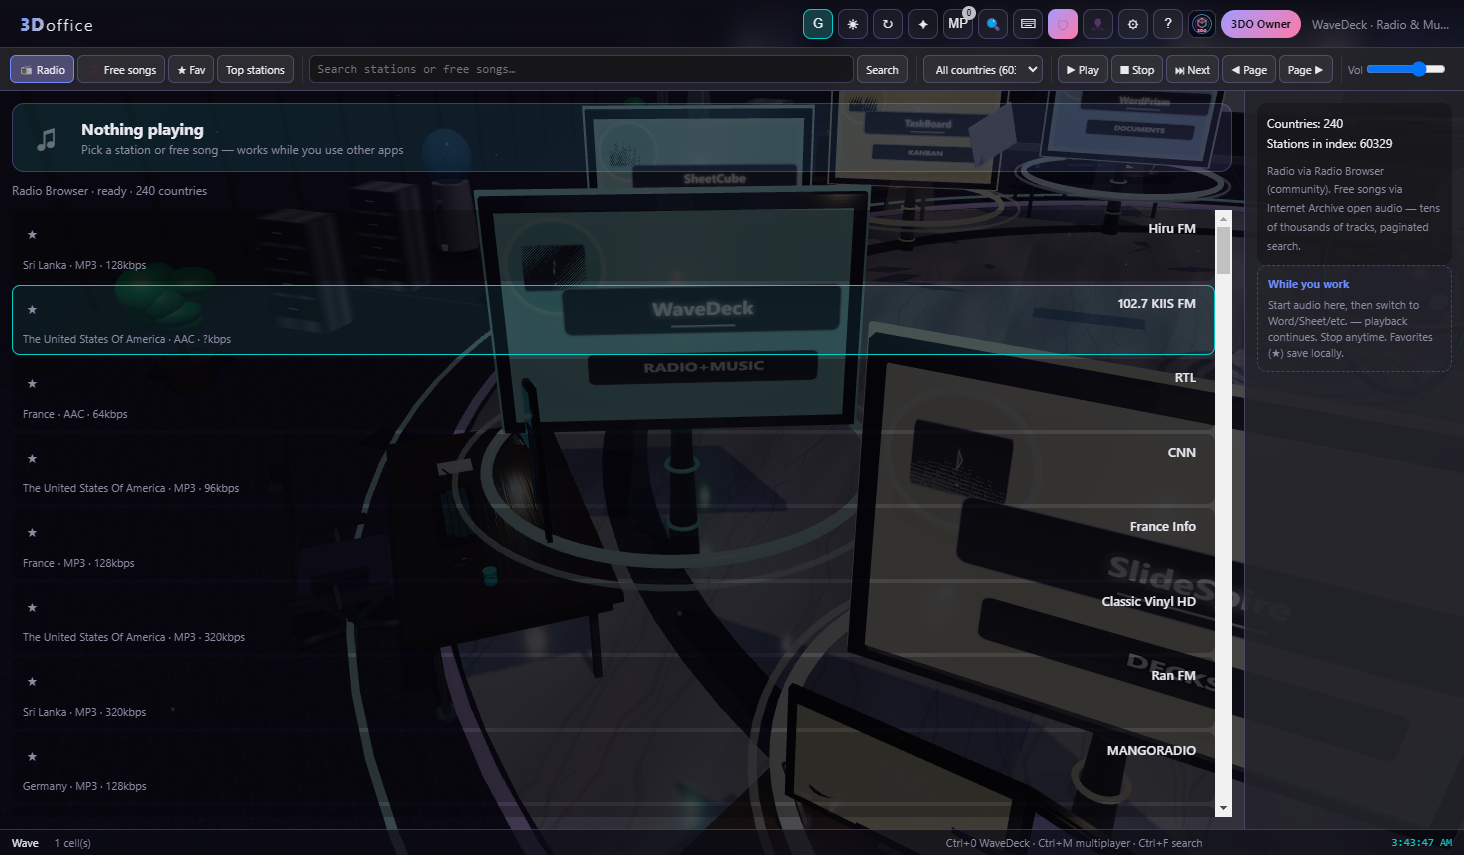Click the Search button
This screenshot has width=1464, height=855.
pyautogui.click(x=882, y=69)
